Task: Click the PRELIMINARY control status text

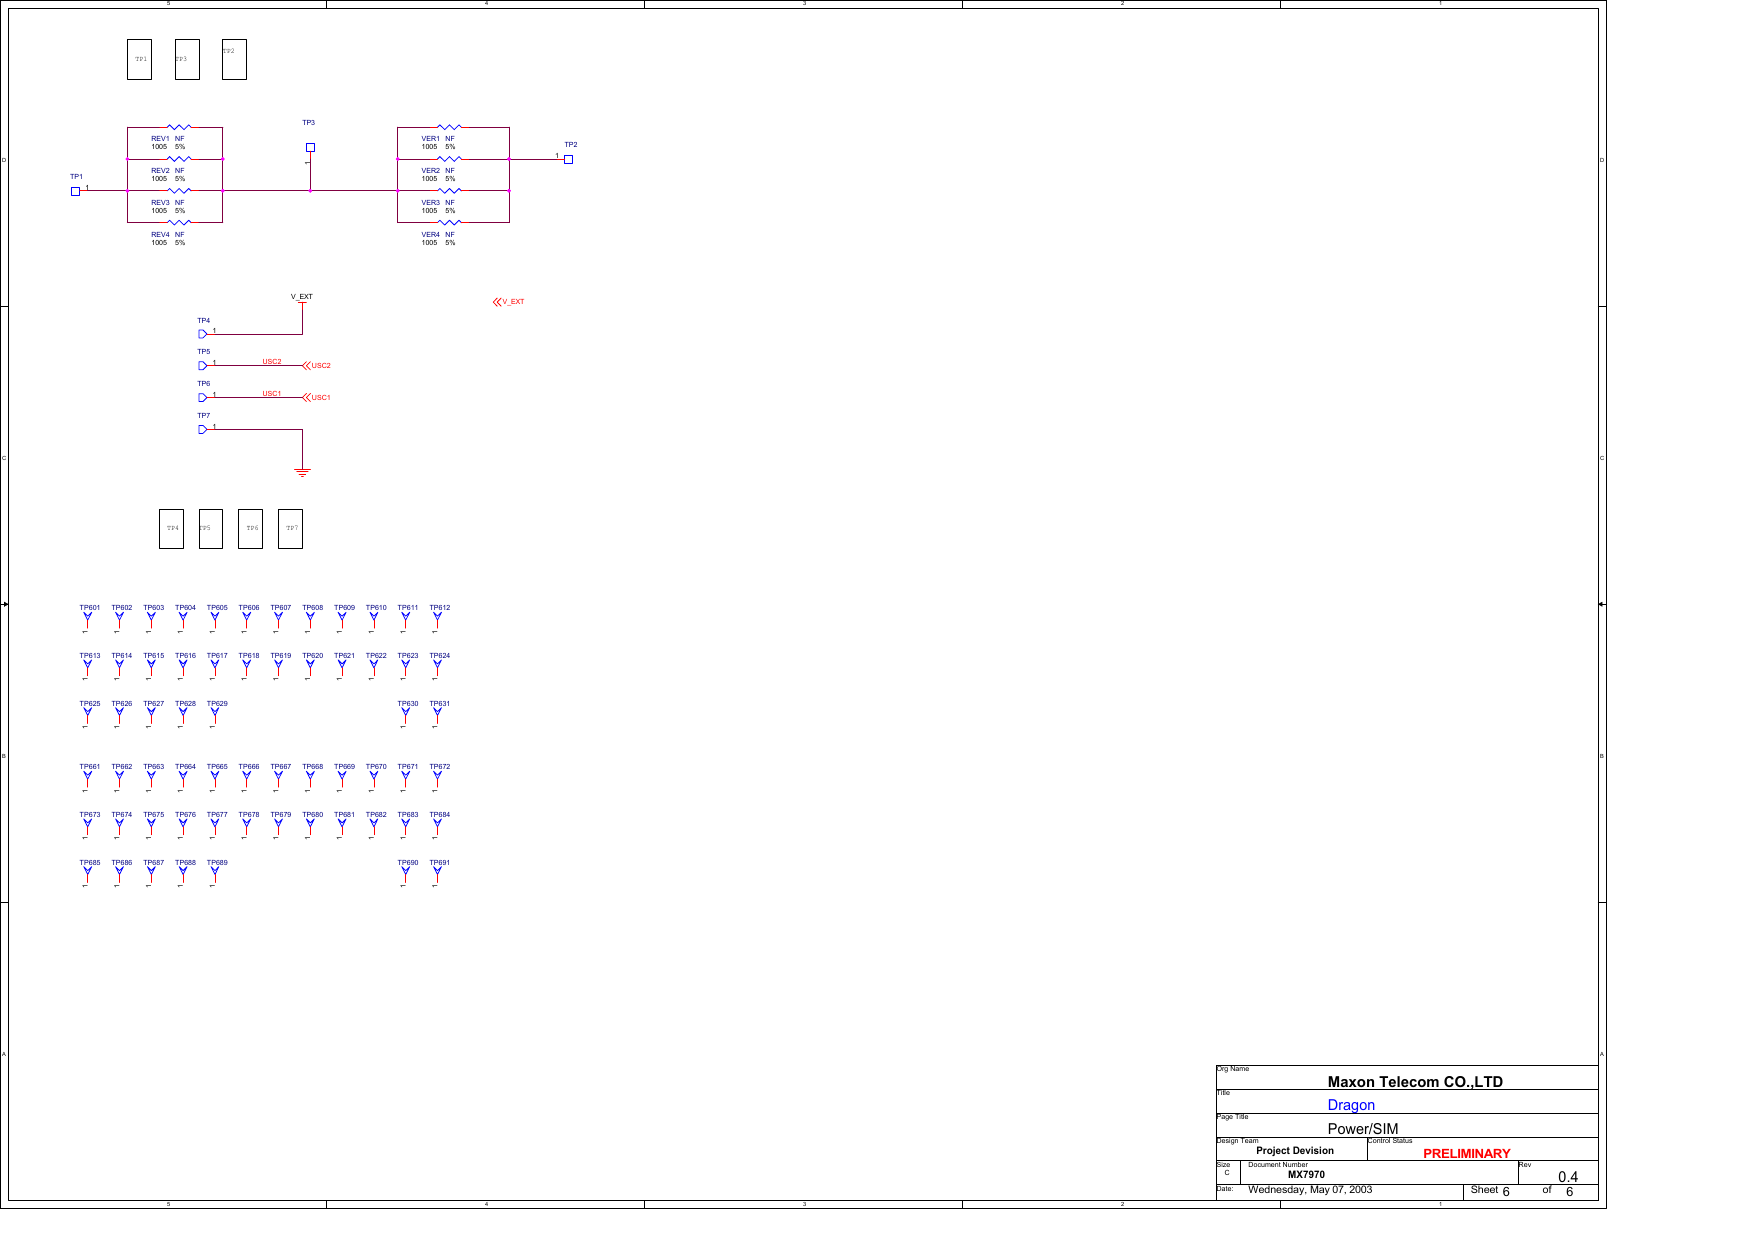Action: pos(1466,1152)
